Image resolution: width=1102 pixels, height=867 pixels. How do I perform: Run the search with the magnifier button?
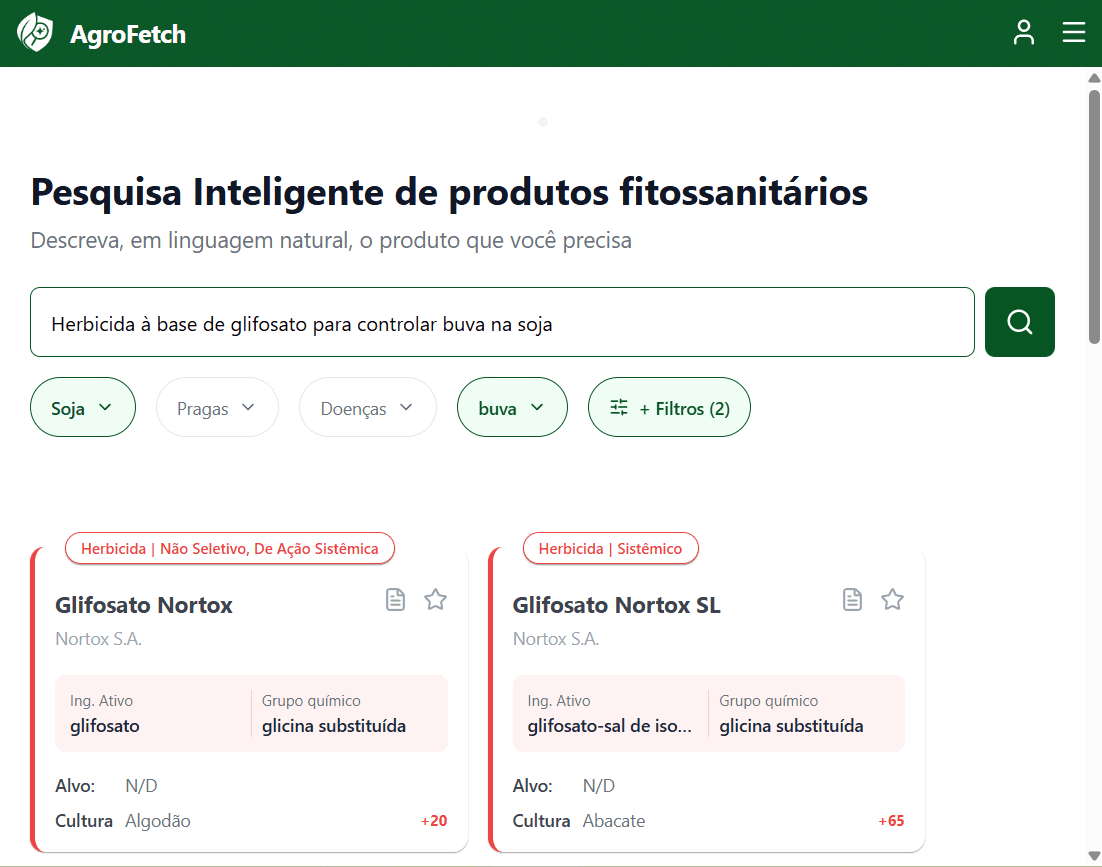point(1019,321)
